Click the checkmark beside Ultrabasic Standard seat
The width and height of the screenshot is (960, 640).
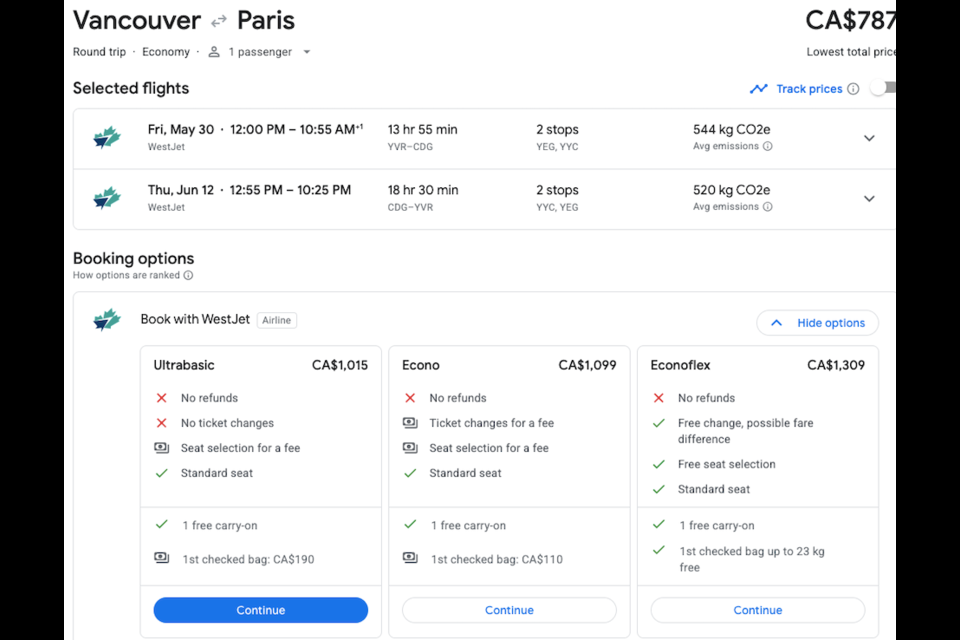(162, 473)
